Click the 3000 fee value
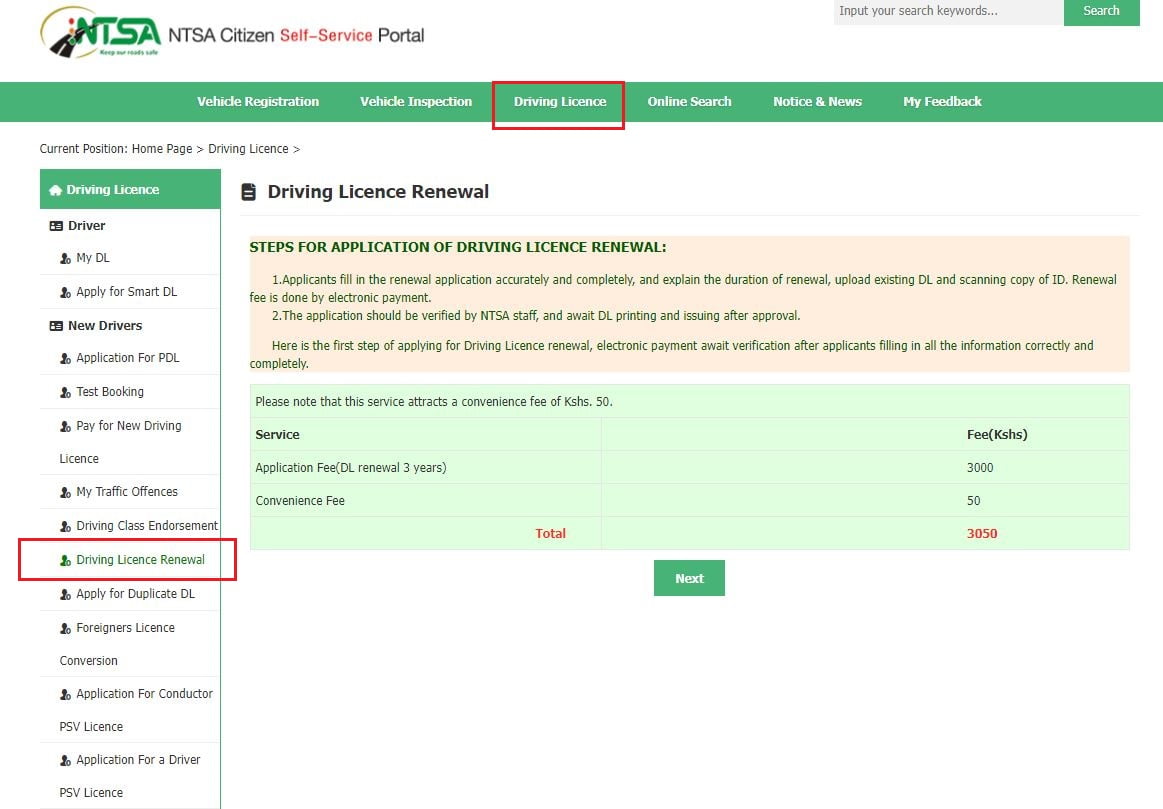 tap(980, 468)
